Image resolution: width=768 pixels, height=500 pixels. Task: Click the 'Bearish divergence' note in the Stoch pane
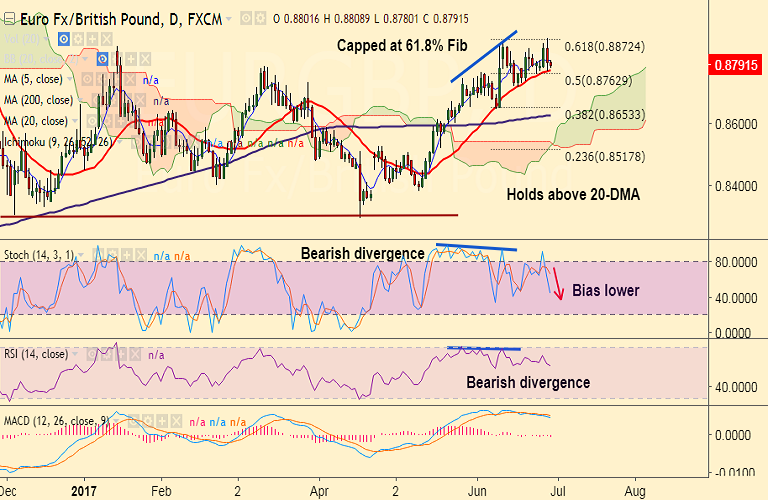pyautogui.click(x=362, y=254)
